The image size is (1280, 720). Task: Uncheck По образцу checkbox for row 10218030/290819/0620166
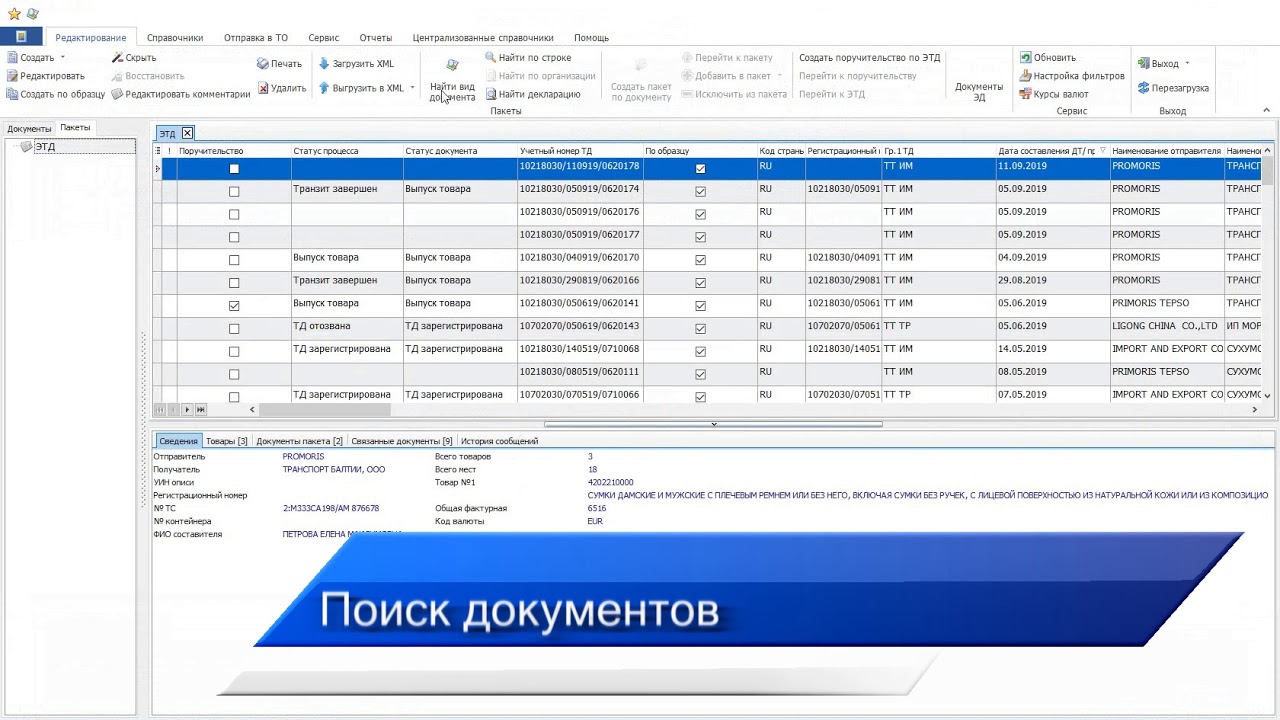[x=700, y=283]
